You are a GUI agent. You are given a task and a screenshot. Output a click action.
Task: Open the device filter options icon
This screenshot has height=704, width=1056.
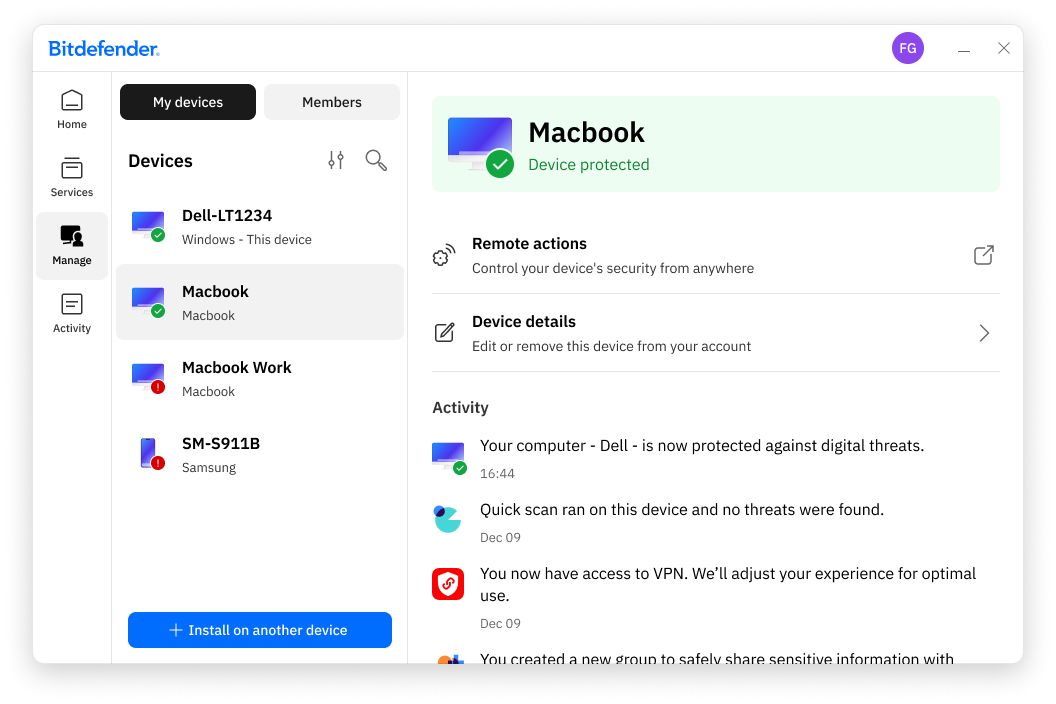[x=335, y=160]
